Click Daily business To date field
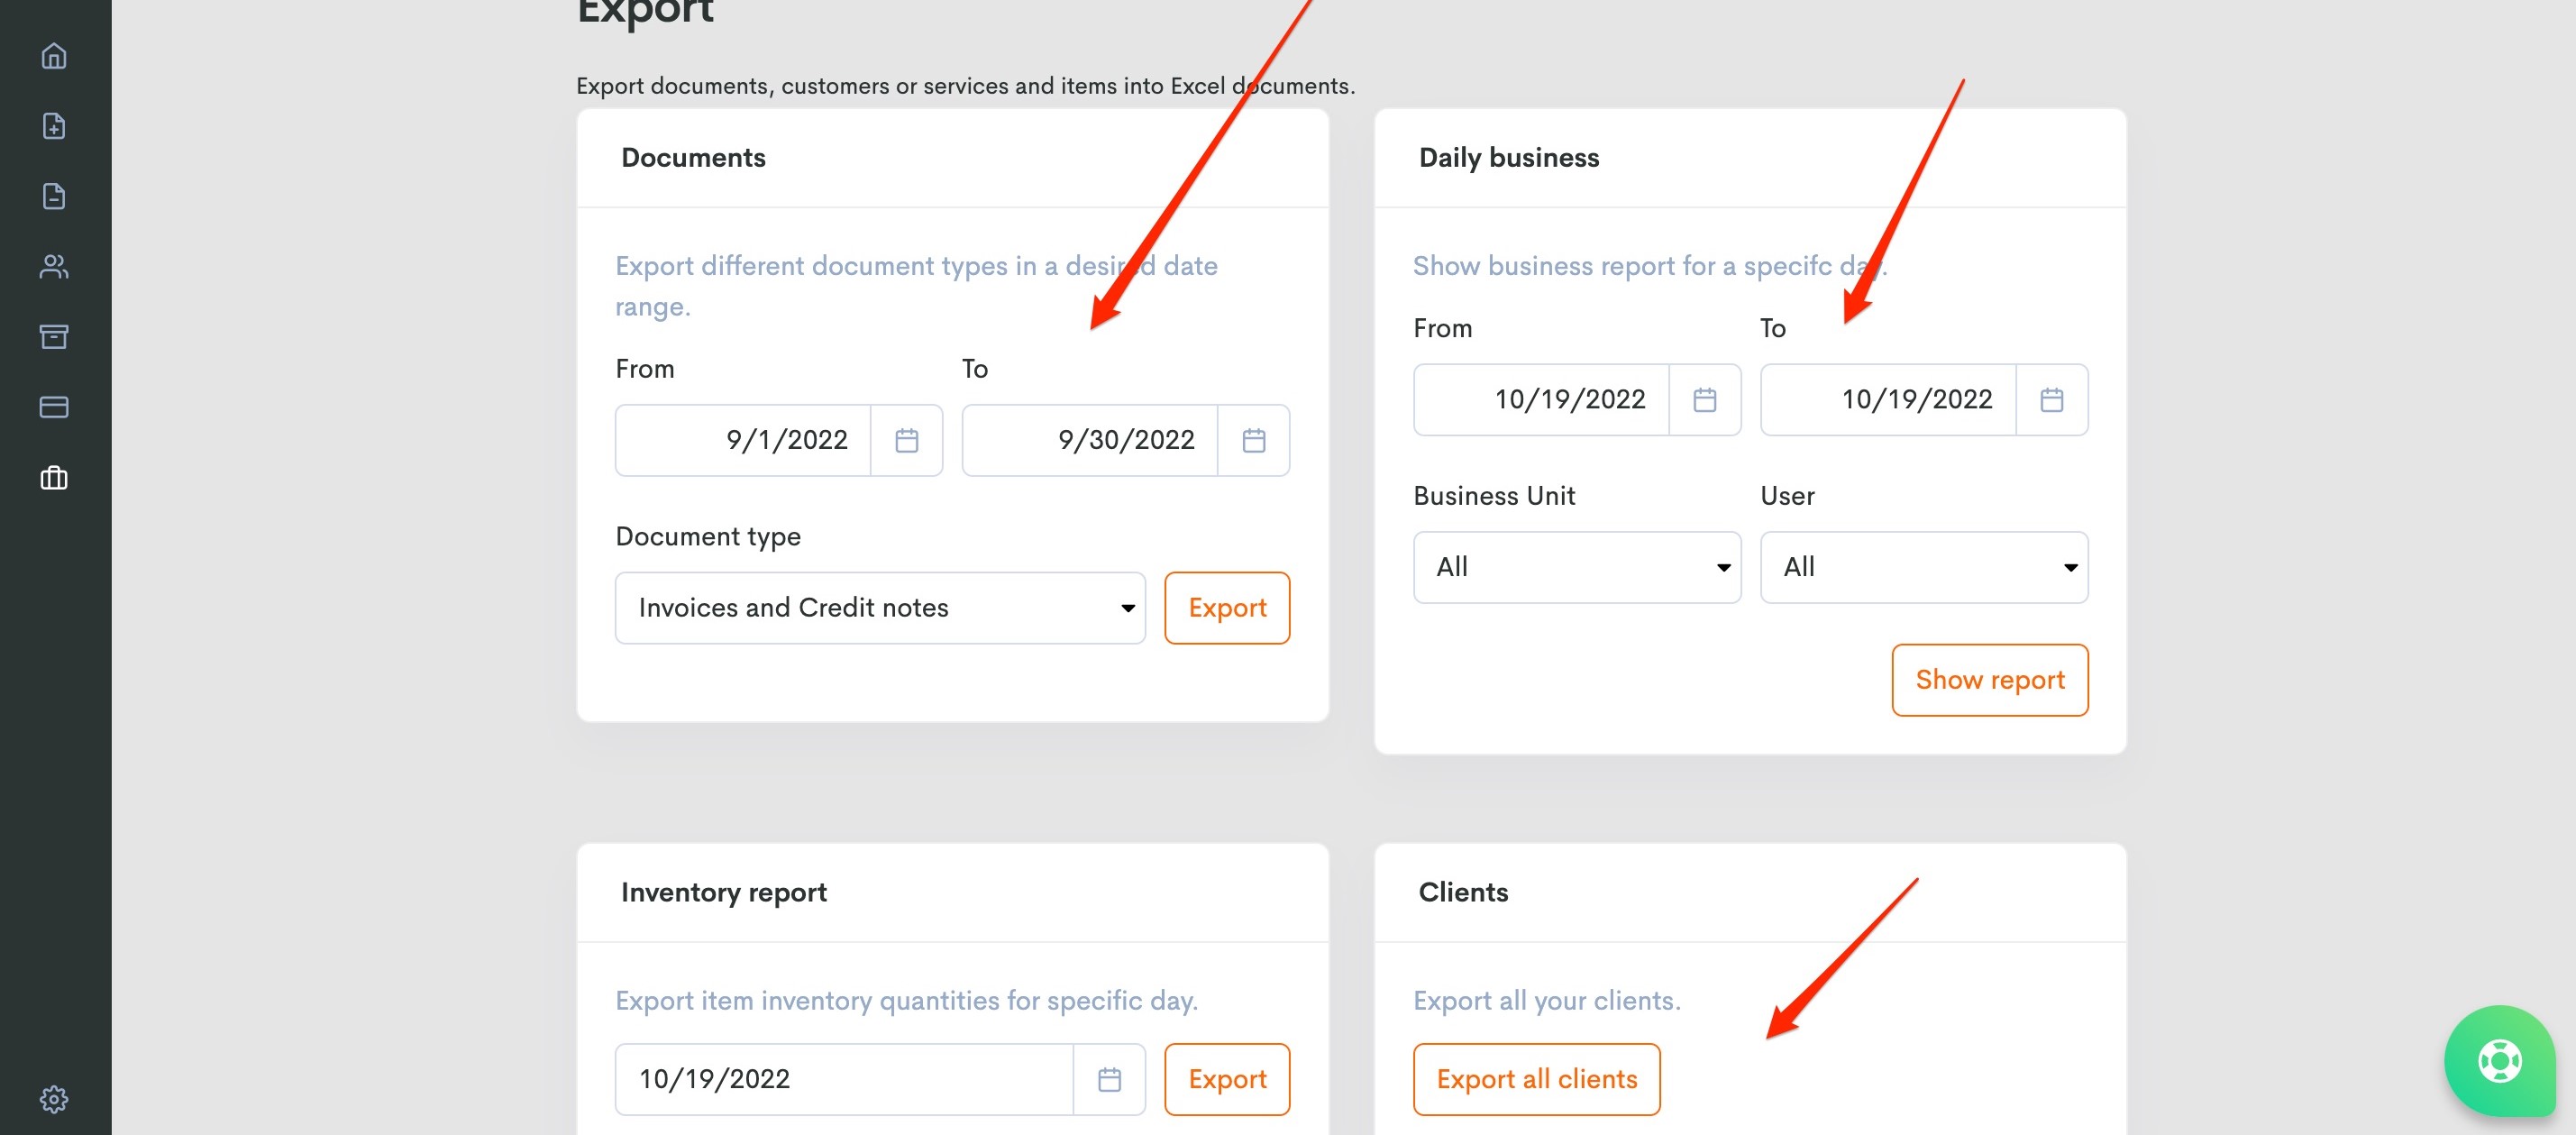Image resolution: width=2576 pixels, height=1135 pixels. (1888, 400)
